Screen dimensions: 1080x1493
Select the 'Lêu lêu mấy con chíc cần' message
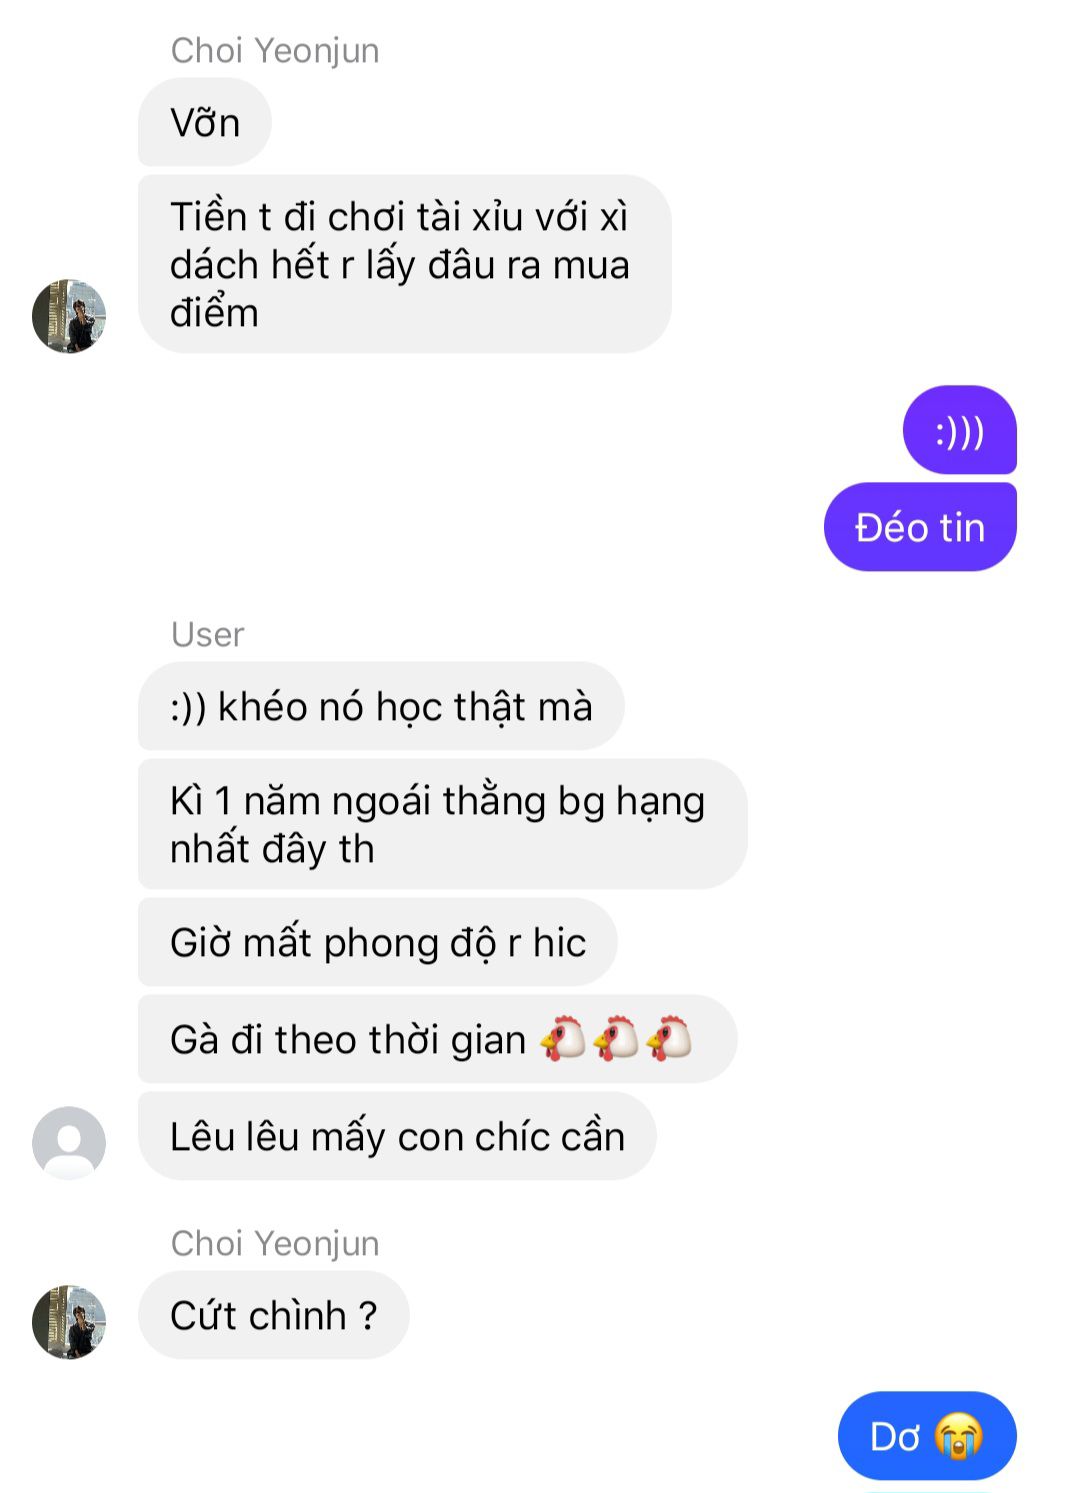tap(397, 1136)
